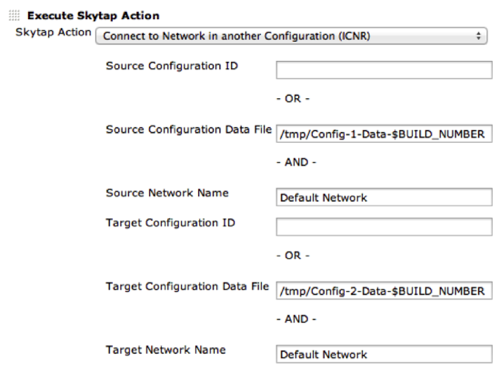
Task: Open the Skytap Action dropdown
Action: point(291,36)
